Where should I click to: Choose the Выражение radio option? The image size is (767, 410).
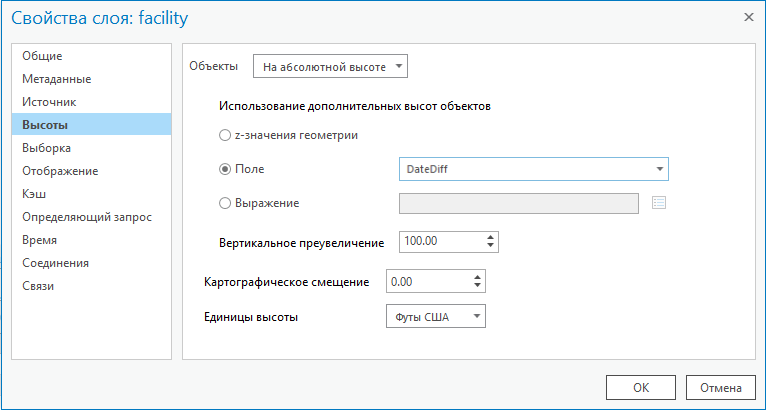click(224, 203)
